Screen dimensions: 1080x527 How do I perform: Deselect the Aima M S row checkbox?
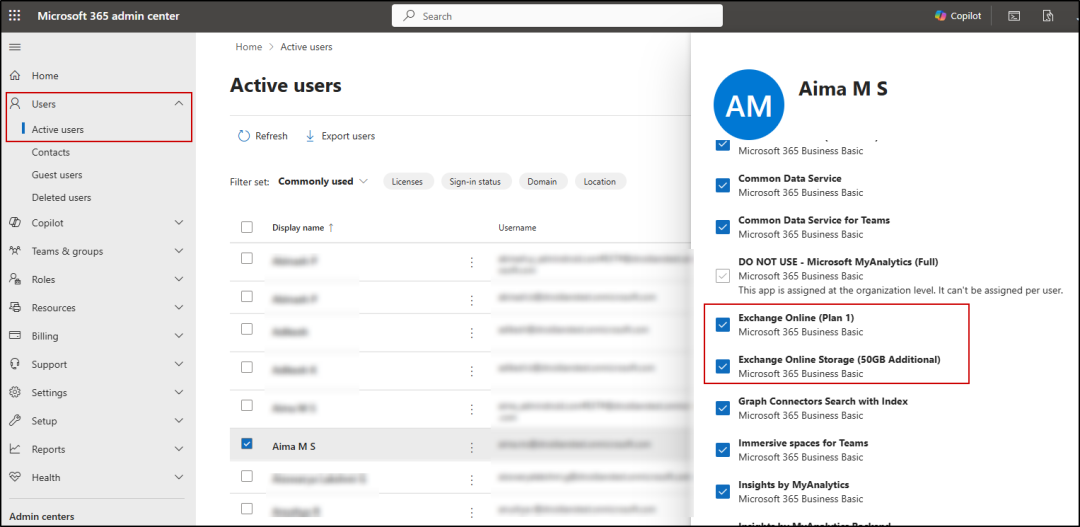[x=247, y=444]
